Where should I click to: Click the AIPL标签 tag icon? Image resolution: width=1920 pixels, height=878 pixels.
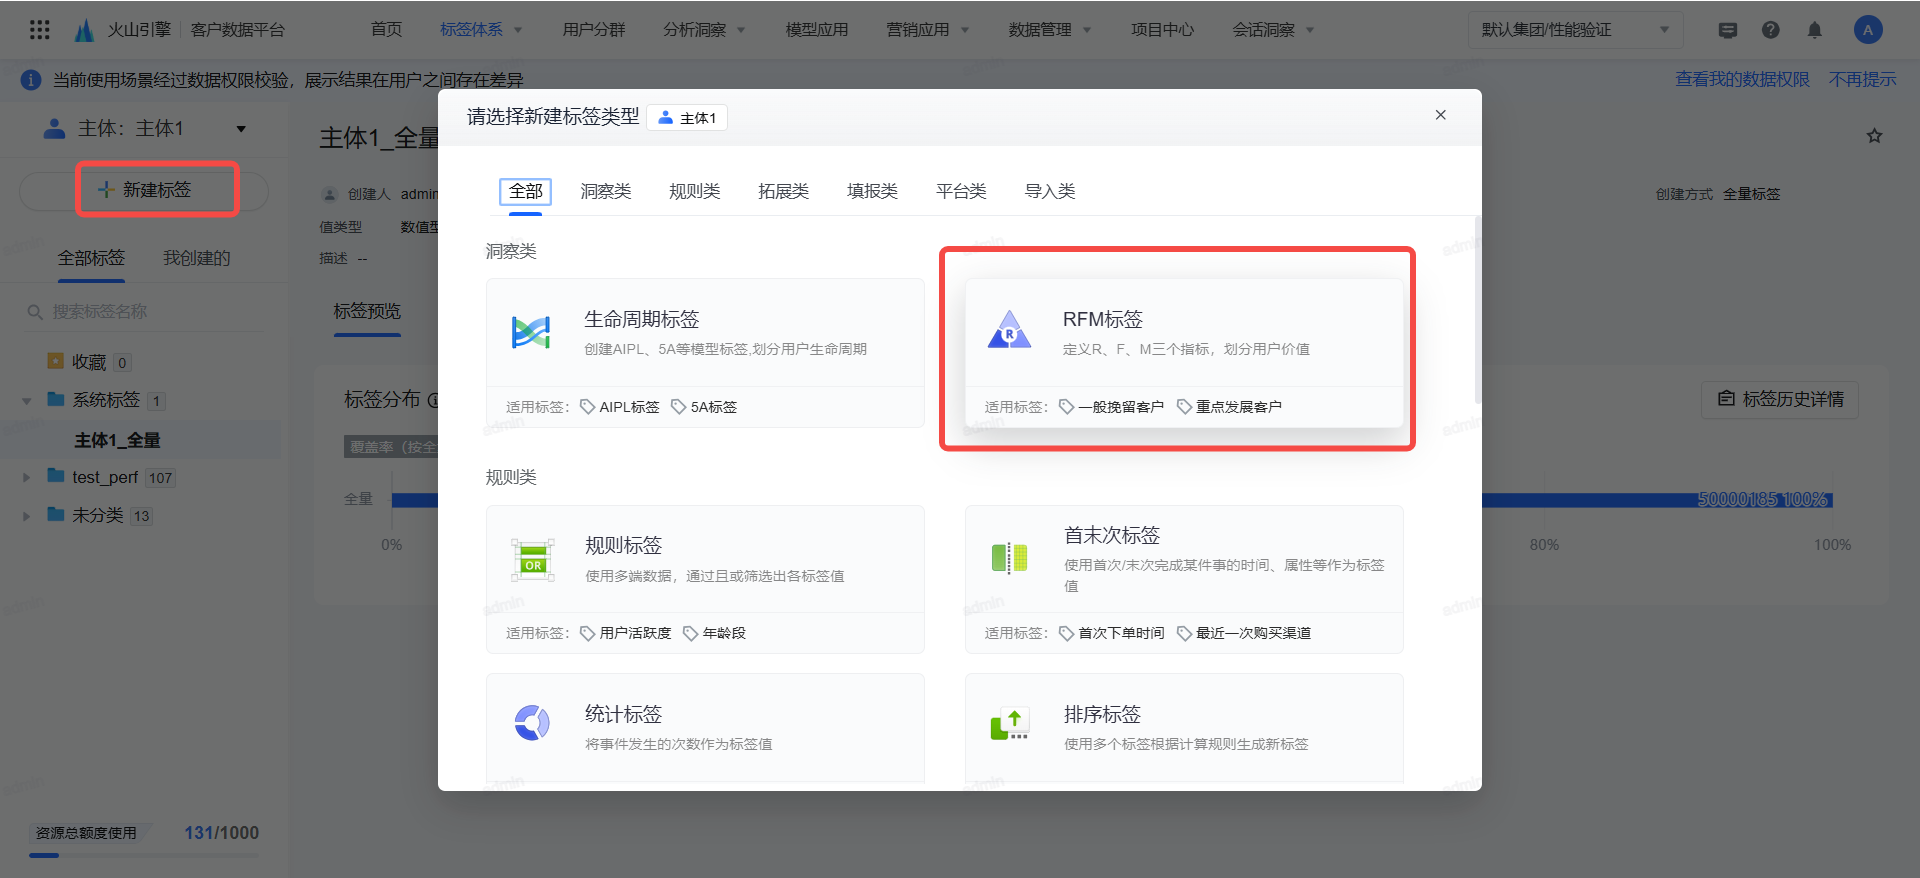[x=588, y=407]
